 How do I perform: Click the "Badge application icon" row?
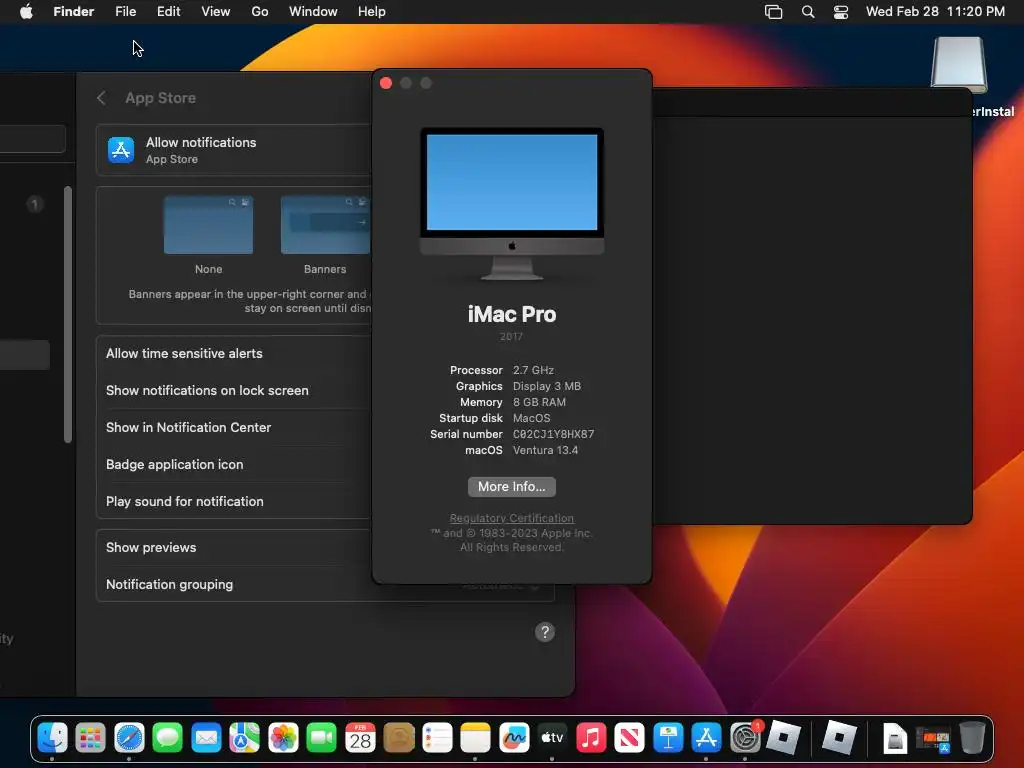(234, 464)
